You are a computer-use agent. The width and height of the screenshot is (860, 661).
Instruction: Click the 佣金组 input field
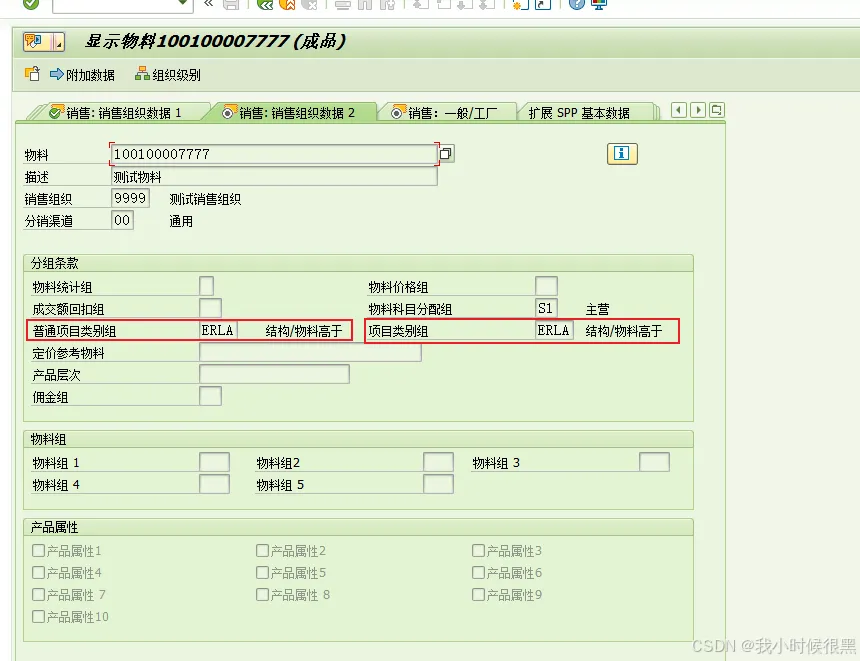point(209,395)
